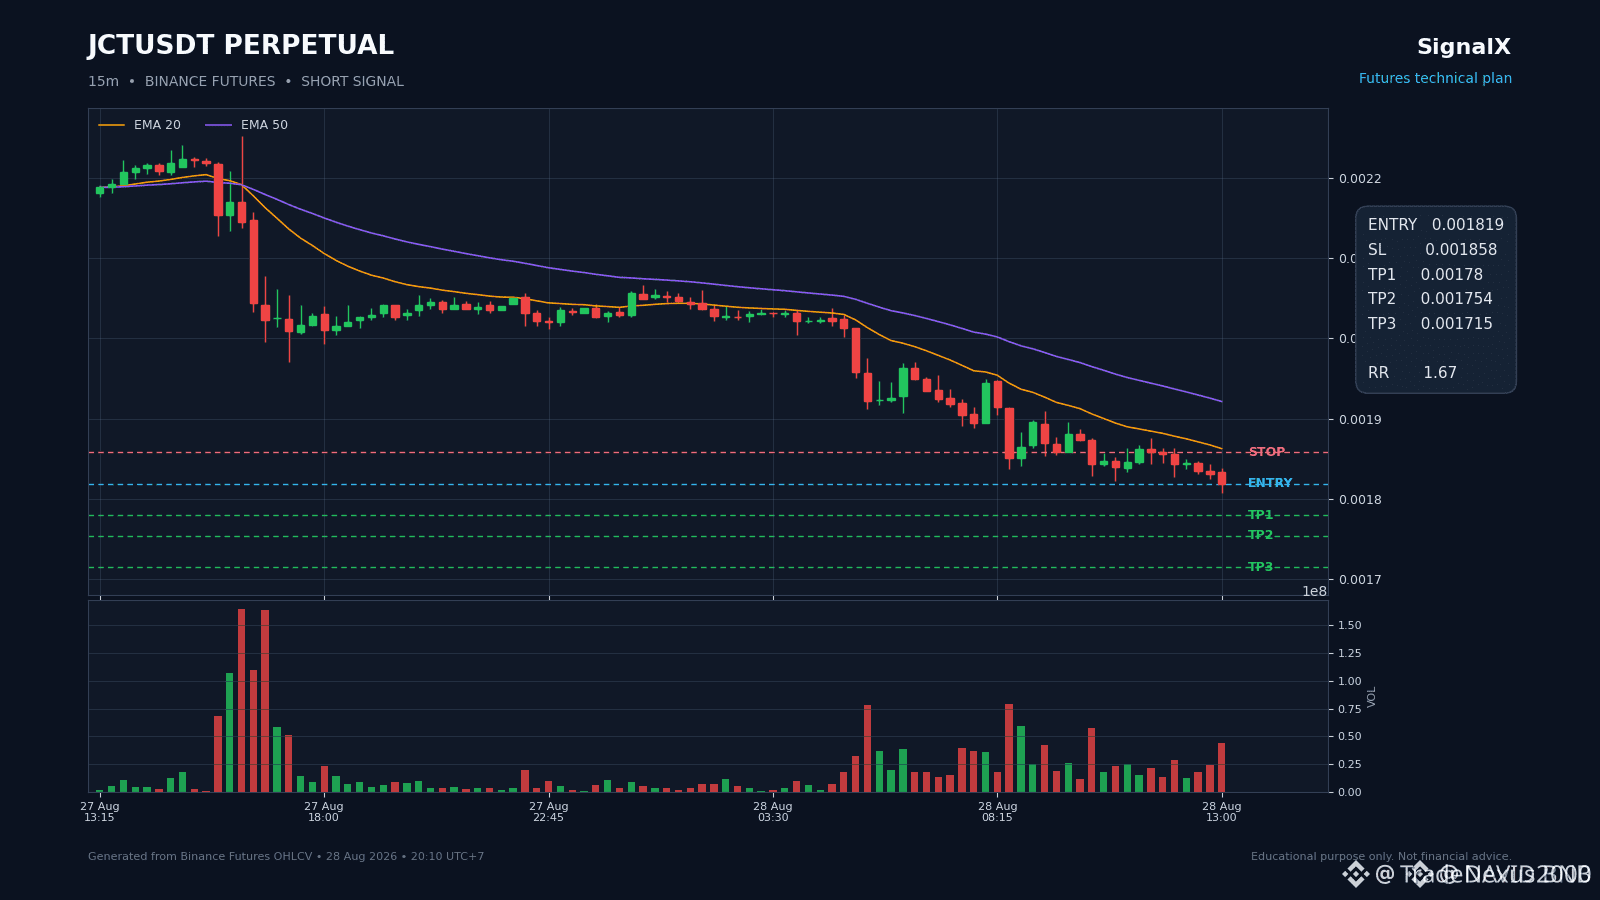
Task: Click the 1.50 volume axis label
Action: 1350,626
